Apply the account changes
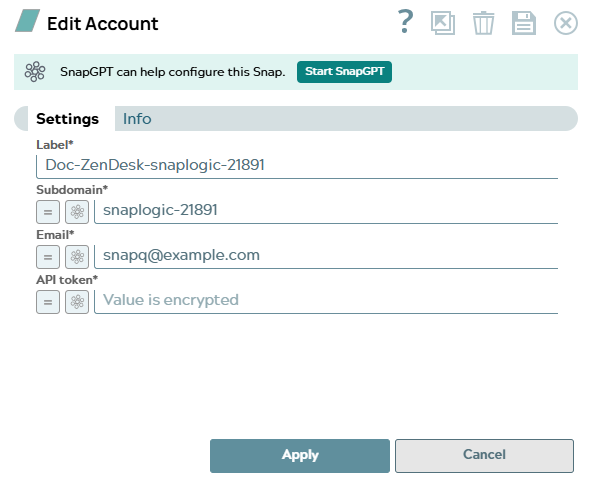This screenshot has width=592, height=490. click(300, 456)
